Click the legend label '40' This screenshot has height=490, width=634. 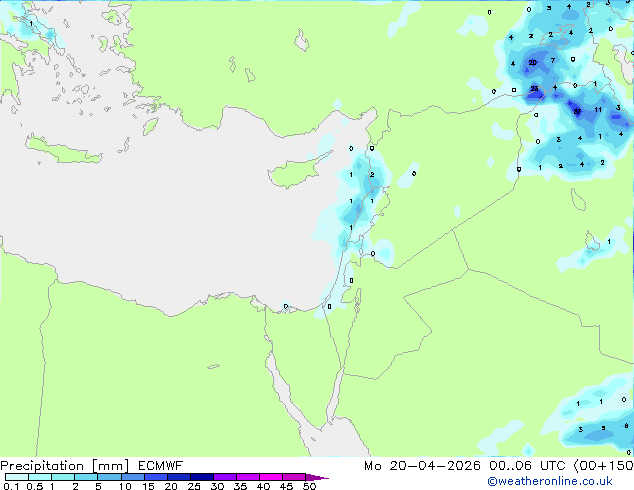pyautogui.click(x=263, y=486)
